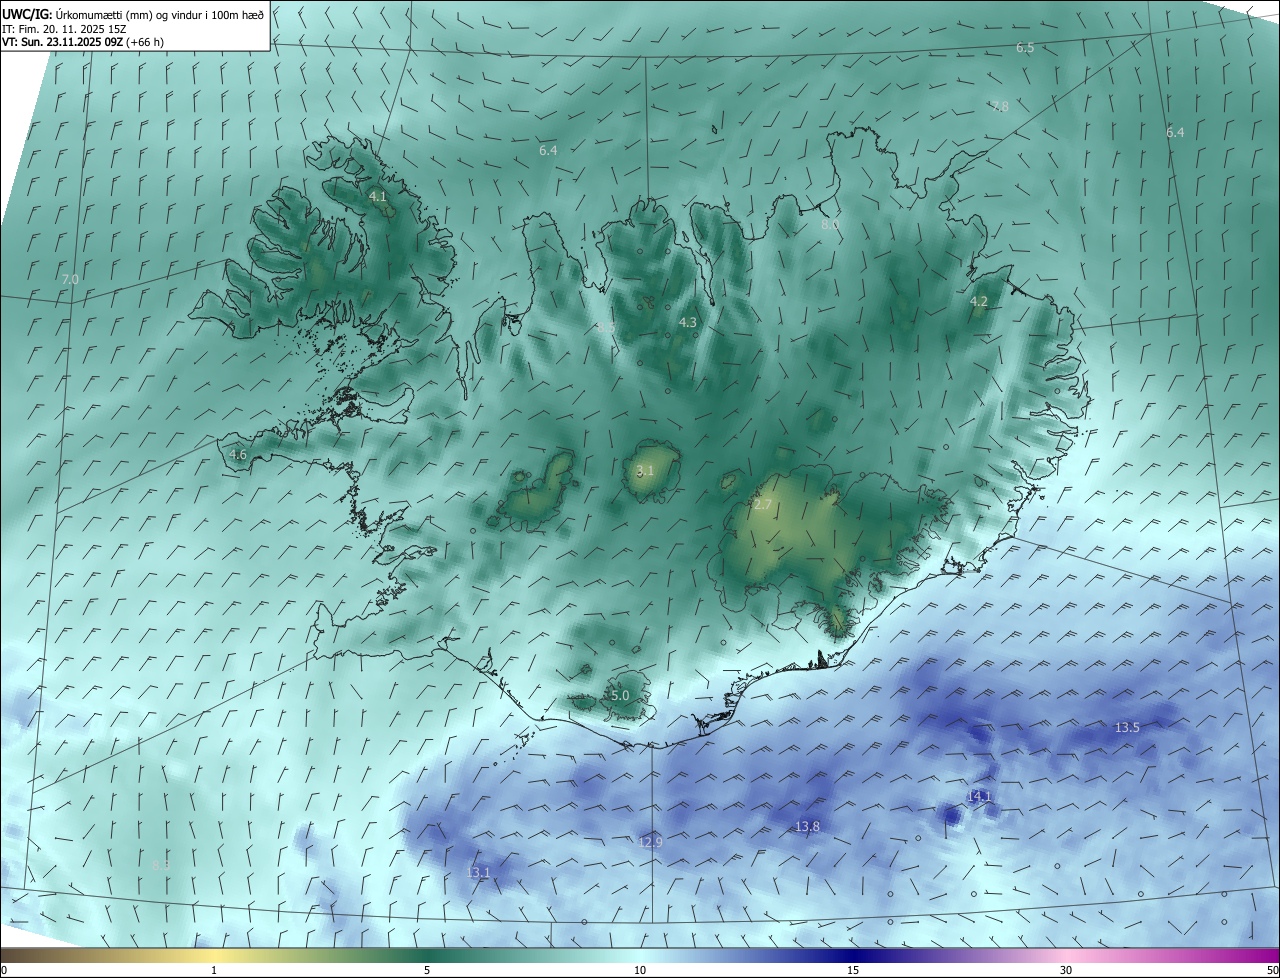Select the 4.3 value label
Viewport: 1280px width, 978px height.
click(688, 322)
